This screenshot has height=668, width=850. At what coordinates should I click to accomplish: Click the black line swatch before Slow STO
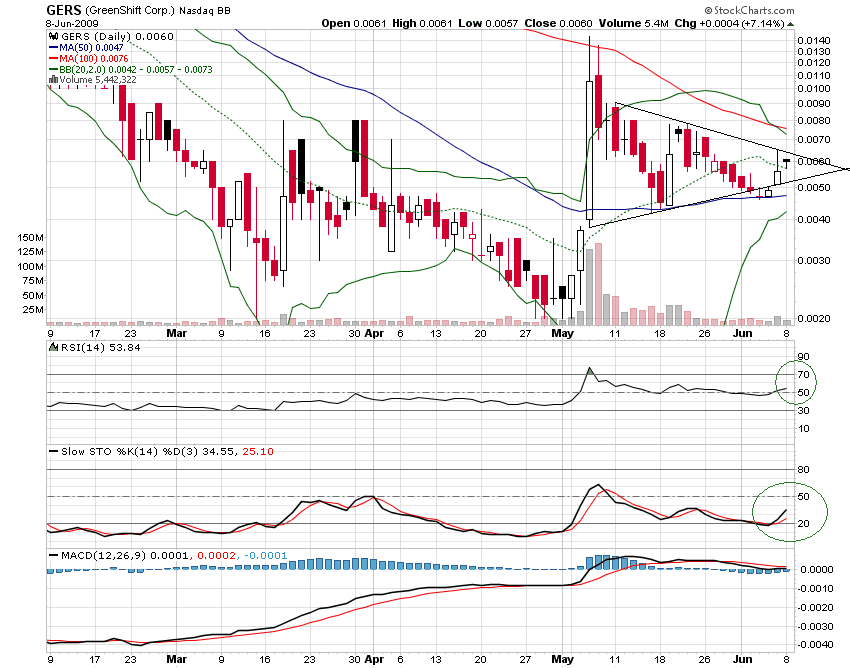pyautogui.click(x=53, y=451)
